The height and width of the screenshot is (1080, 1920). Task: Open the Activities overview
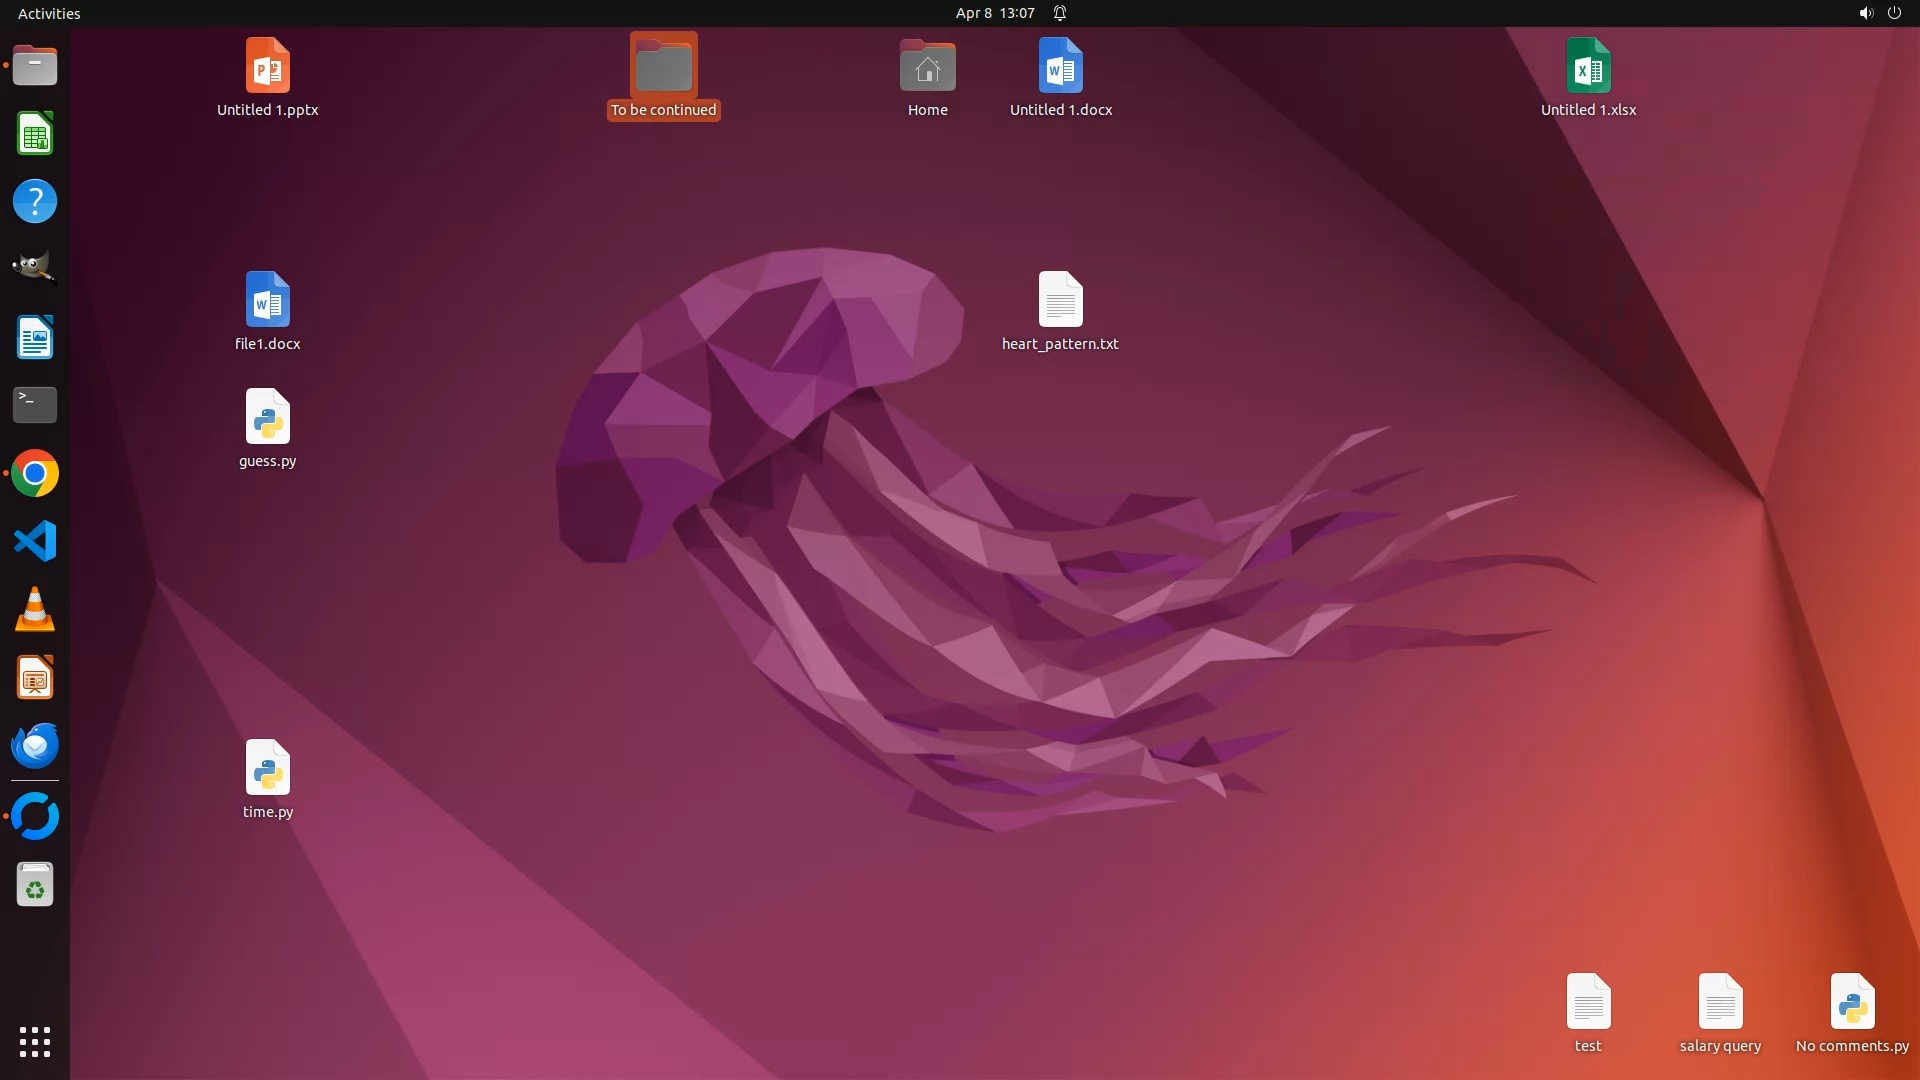coord(49,13)
